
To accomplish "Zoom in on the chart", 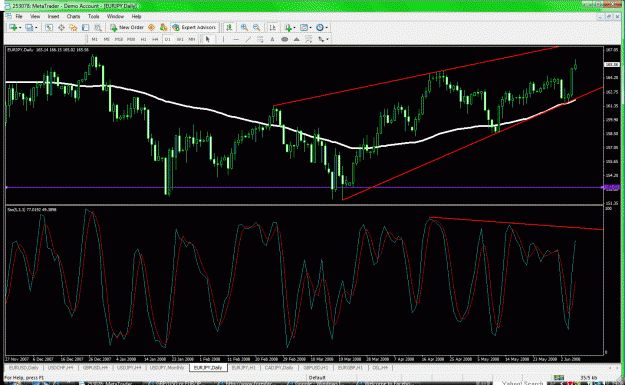I will tap(244, 28).
